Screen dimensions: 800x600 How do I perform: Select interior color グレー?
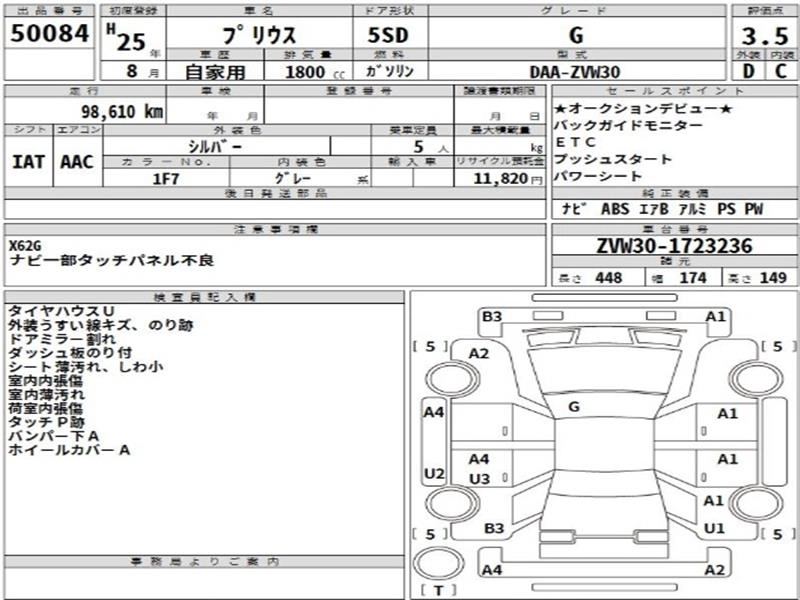[293, 178]
